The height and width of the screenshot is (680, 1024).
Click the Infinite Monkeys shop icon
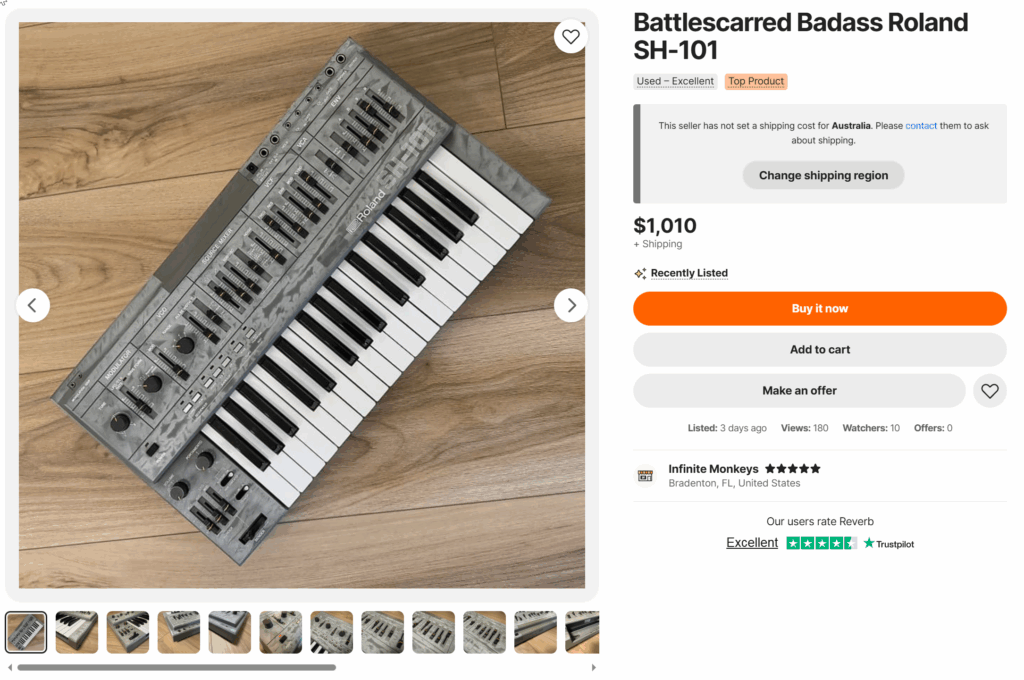coord(645,476)
